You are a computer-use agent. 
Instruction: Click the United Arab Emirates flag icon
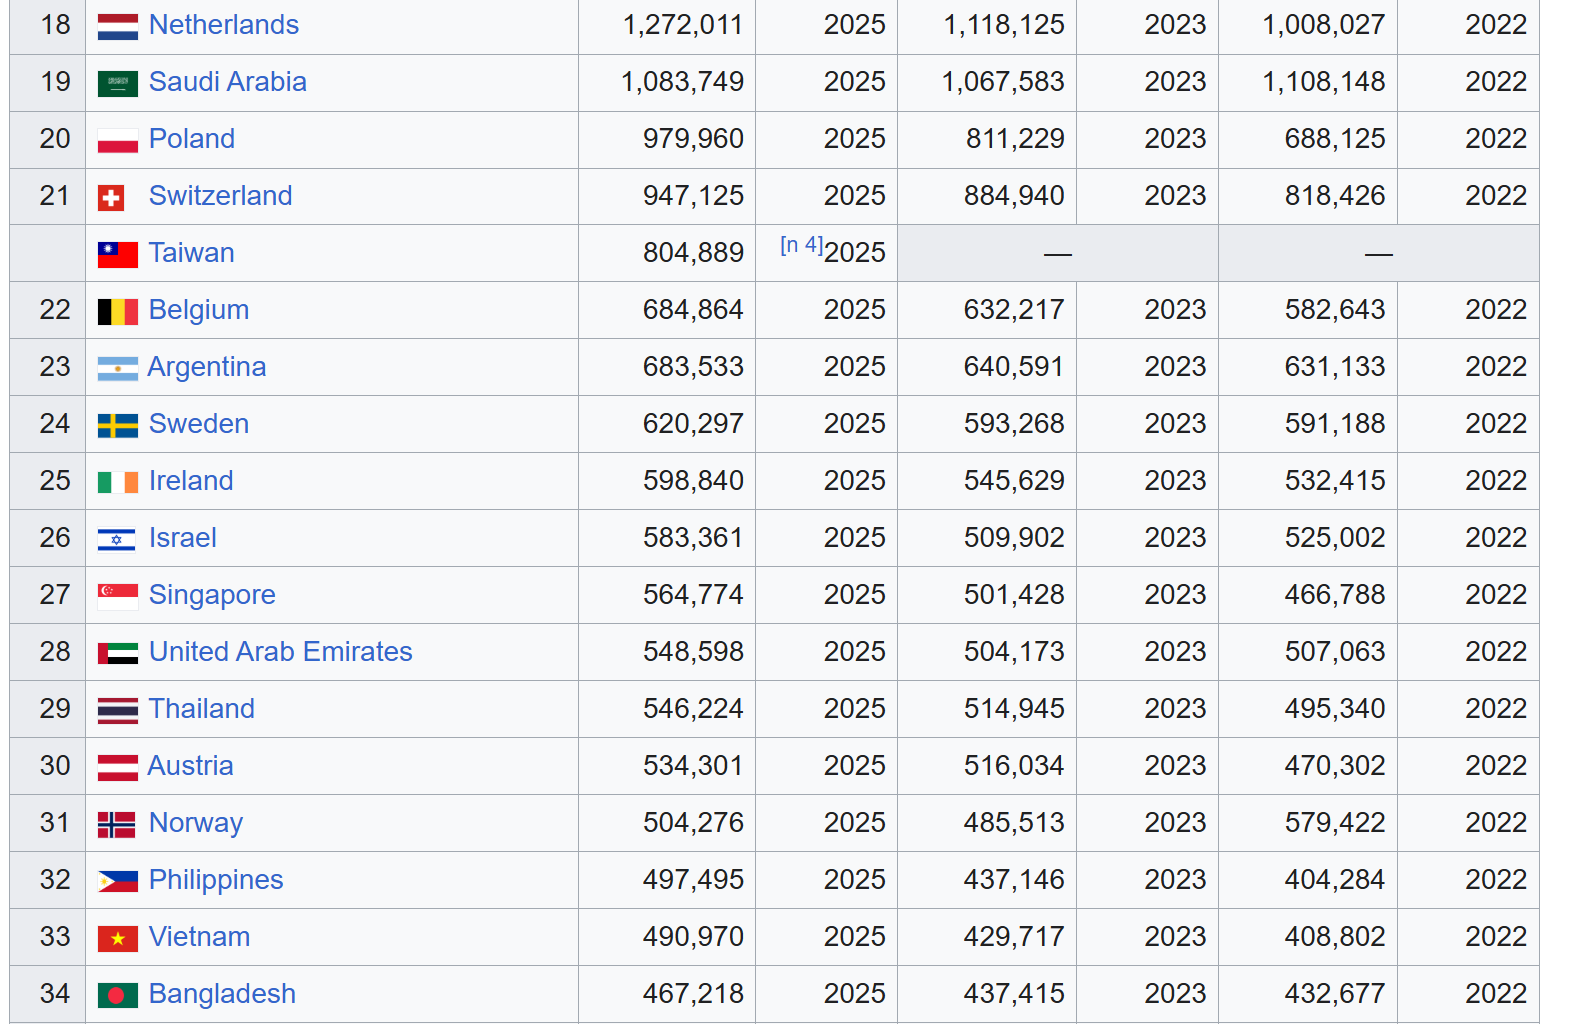pos(117,654)
